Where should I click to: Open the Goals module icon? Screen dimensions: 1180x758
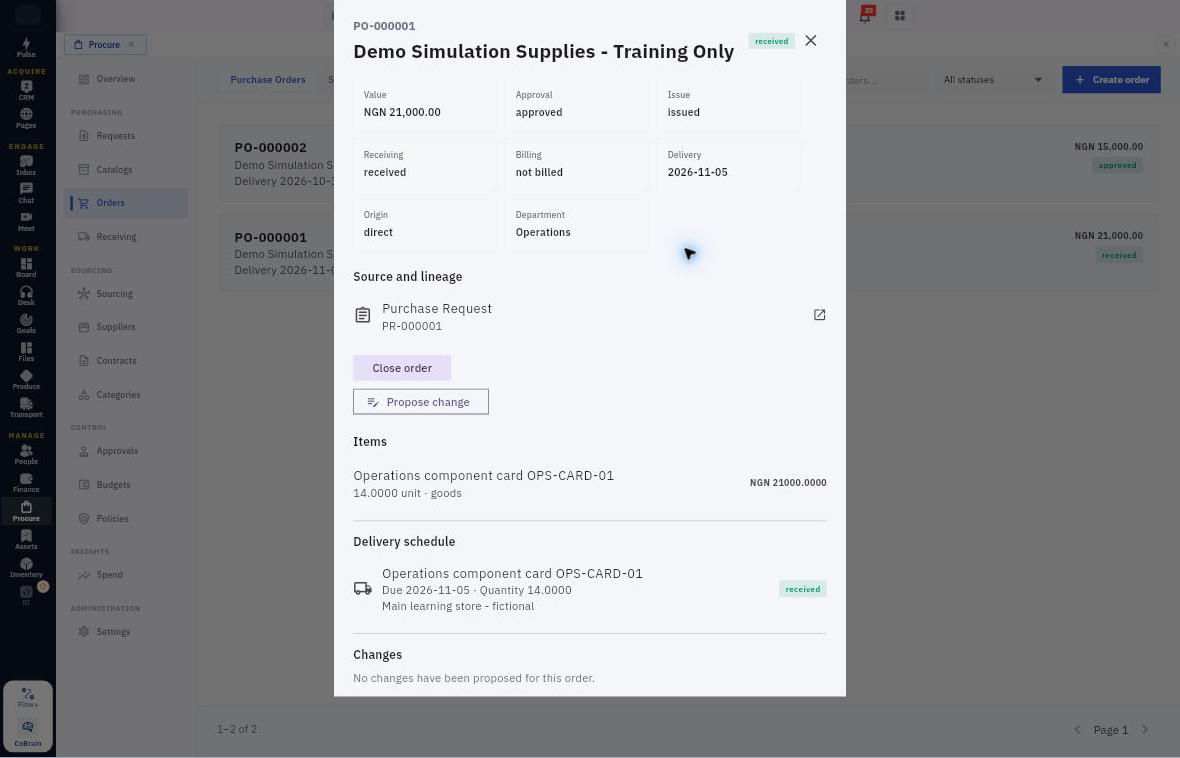tap(26, 323)
